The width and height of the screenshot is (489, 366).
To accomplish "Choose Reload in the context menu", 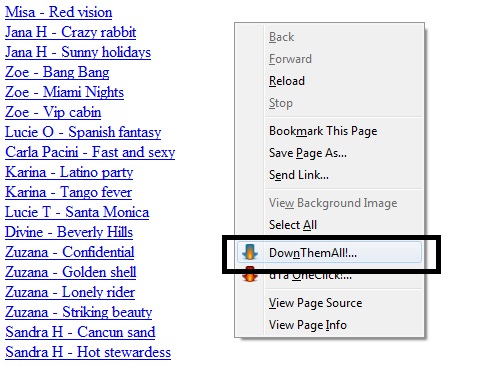I will click(x=287, y=81).
